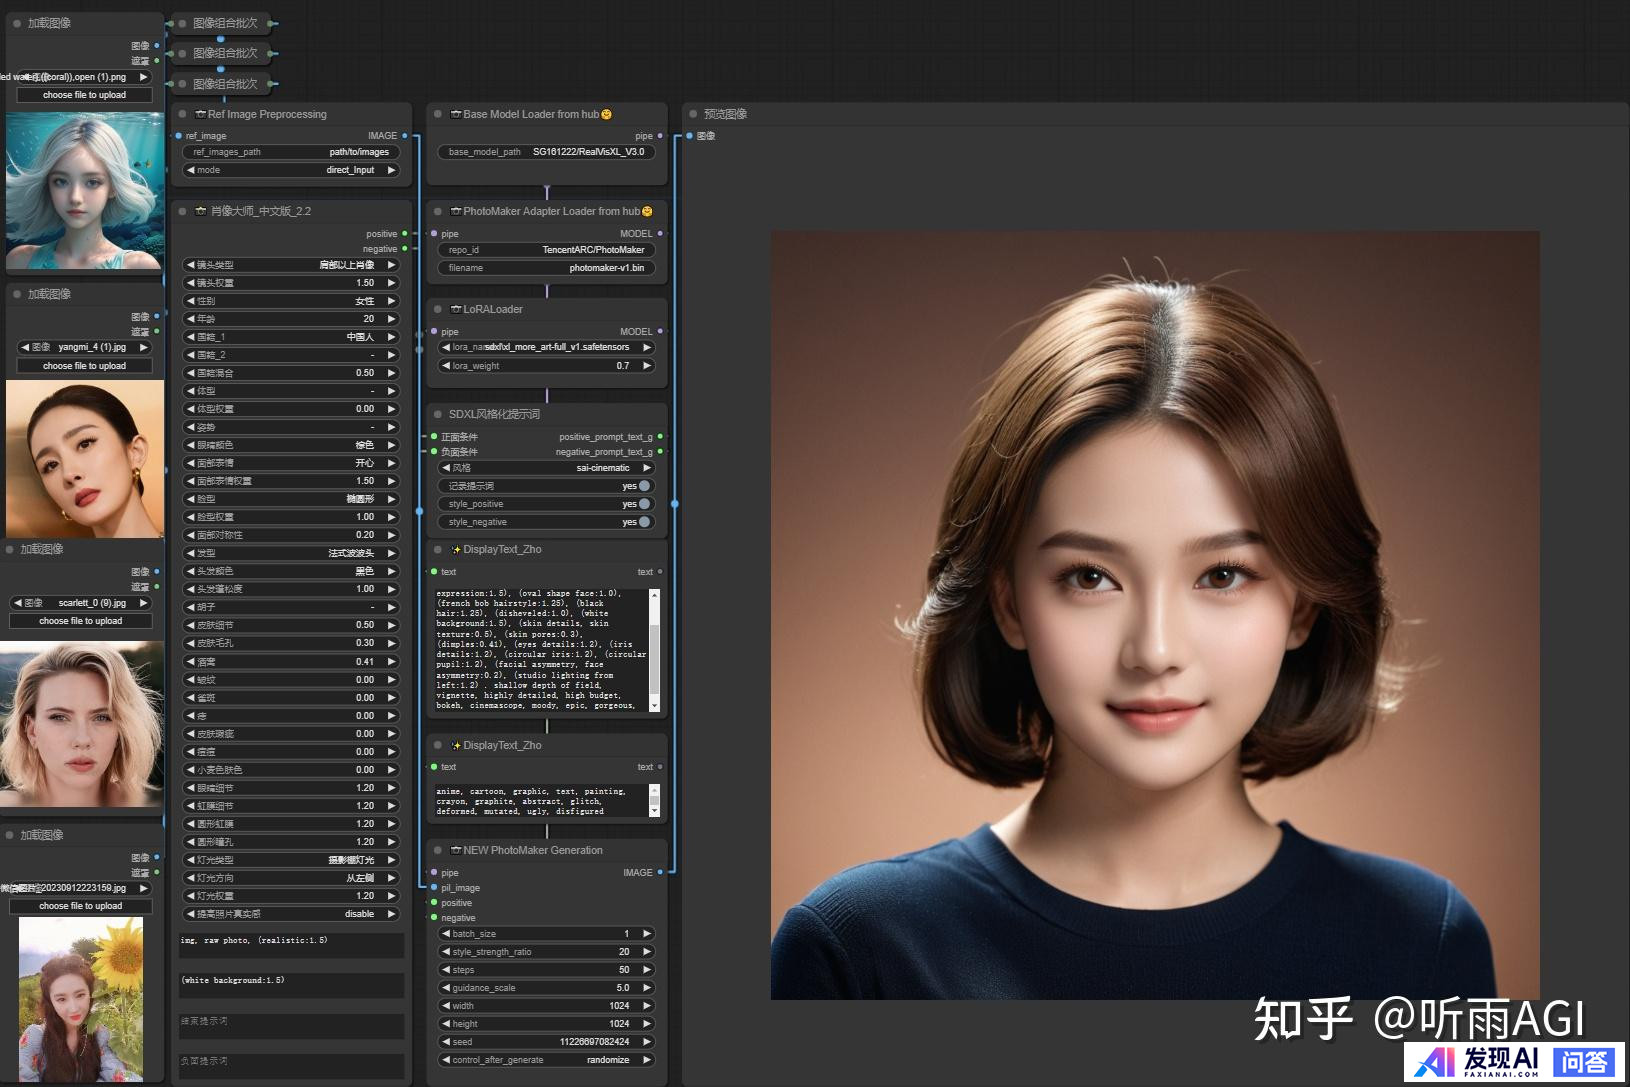Open the mode direct_Input dropdown

(x=291, y=170)
